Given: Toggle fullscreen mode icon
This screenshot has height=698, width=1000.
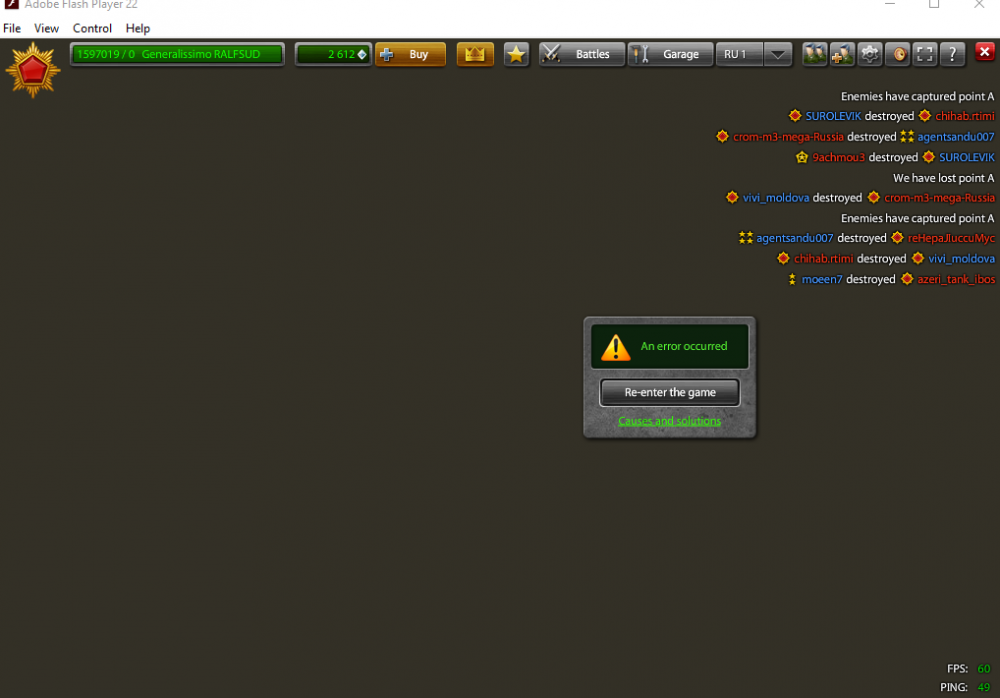Looking at the screenshot, I should pyautogui.click(x=925, y=54).
